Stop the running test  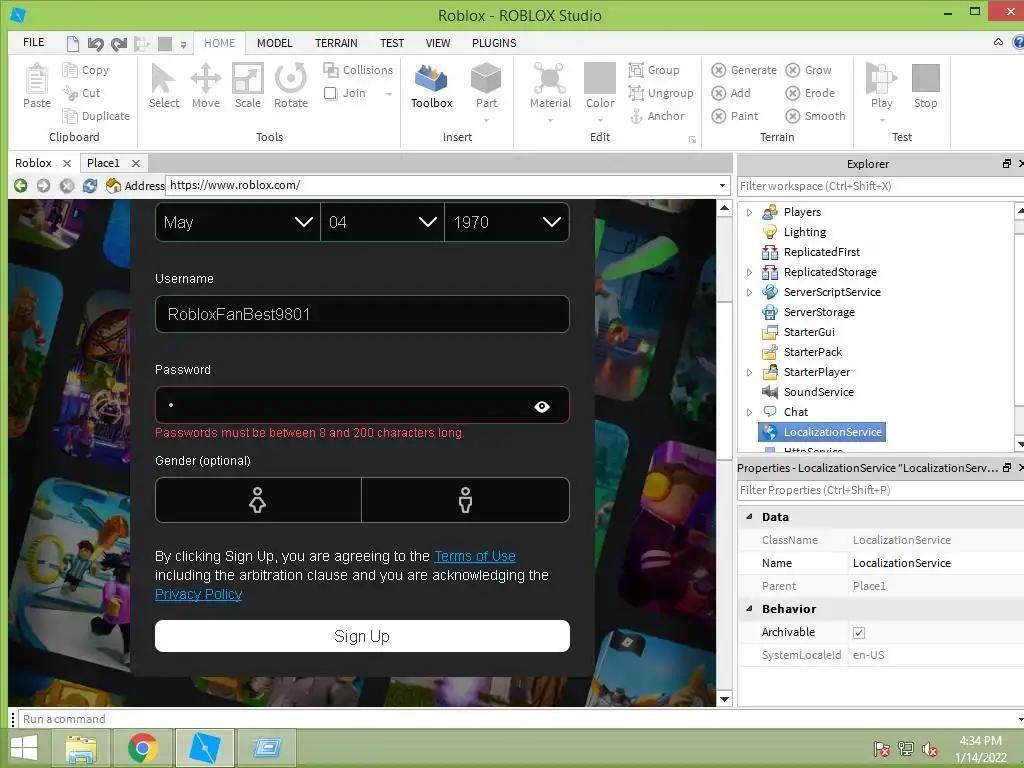click(925, 86)
